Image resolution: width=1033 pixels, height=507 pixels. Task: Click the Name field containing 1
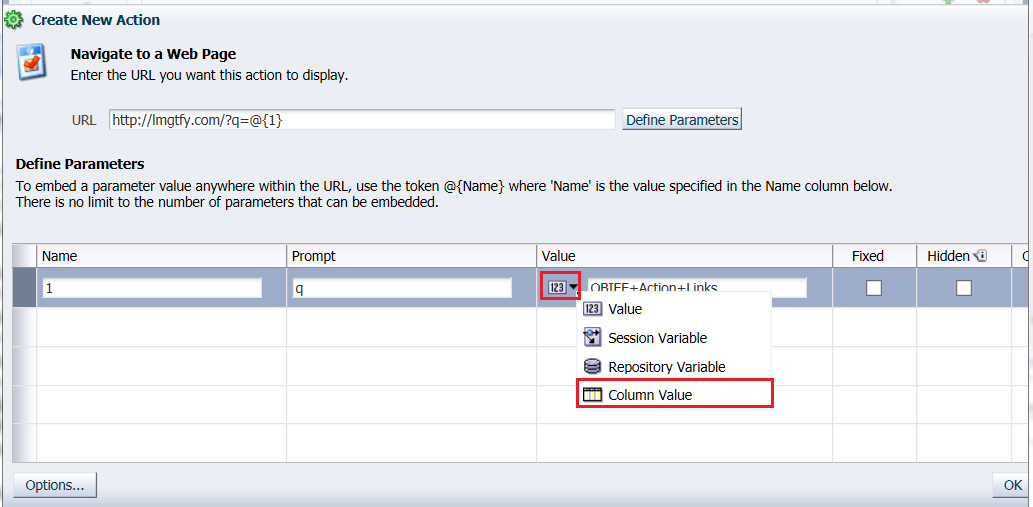152,288
